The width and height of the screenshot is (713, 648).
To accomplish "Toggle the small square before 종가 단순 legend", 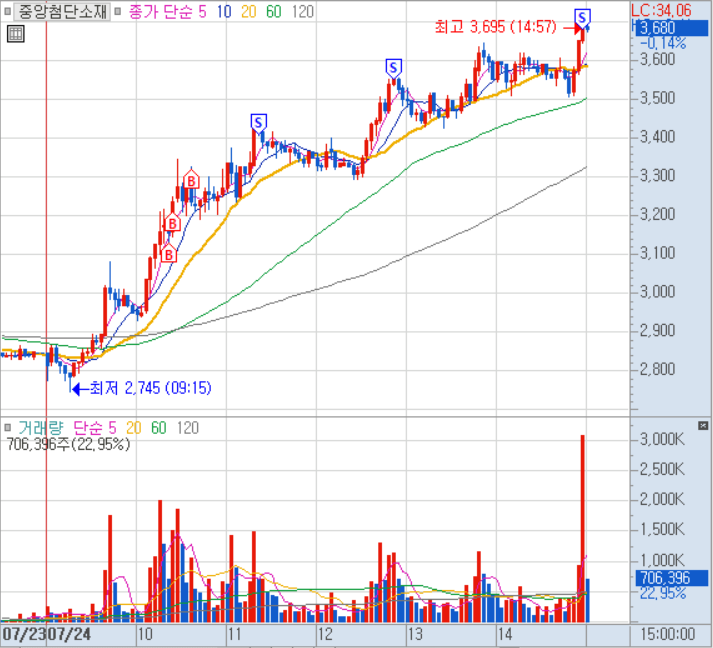I will [x=119, y=12].
